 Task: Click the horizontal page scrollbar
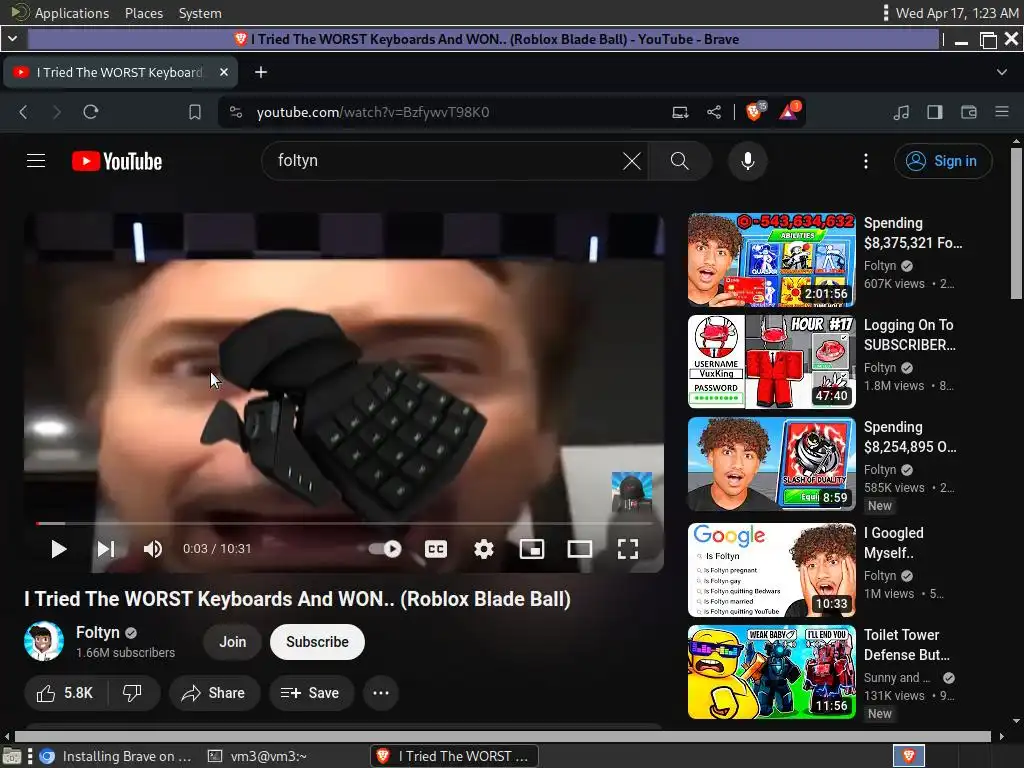tap(503, 736)
